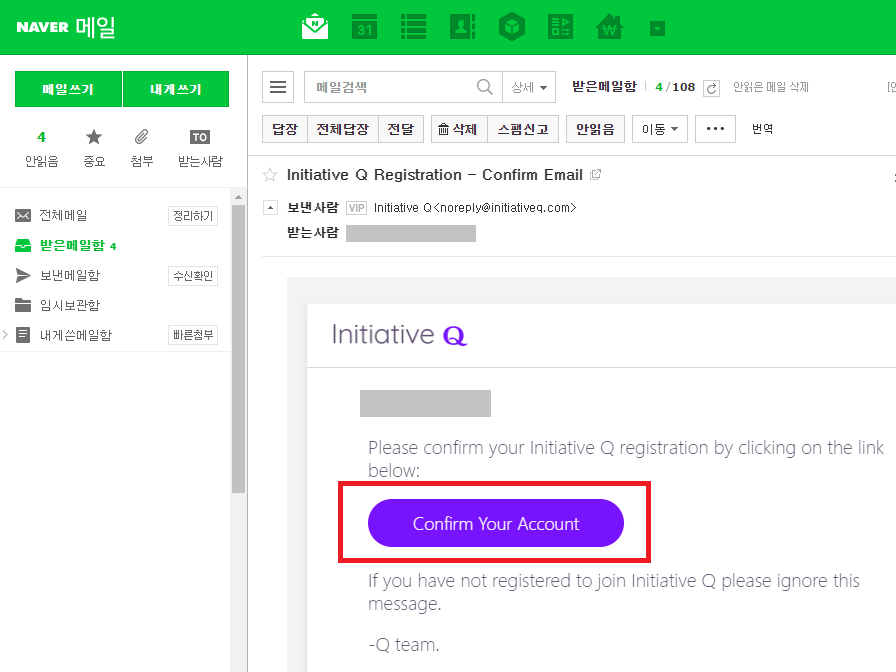Open the 이동 move dropdown
Screen dimensions: 896x672
[x=660, y=129]
